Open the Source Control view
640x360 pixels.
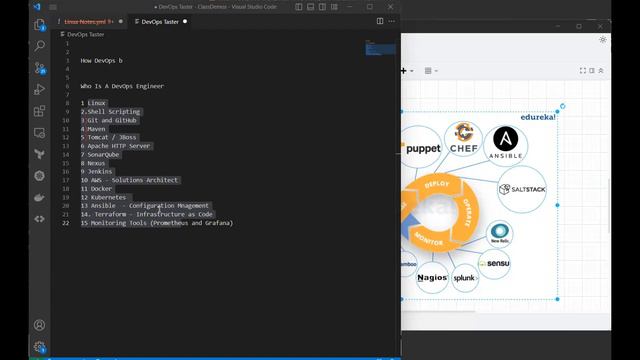pos(40,68)
